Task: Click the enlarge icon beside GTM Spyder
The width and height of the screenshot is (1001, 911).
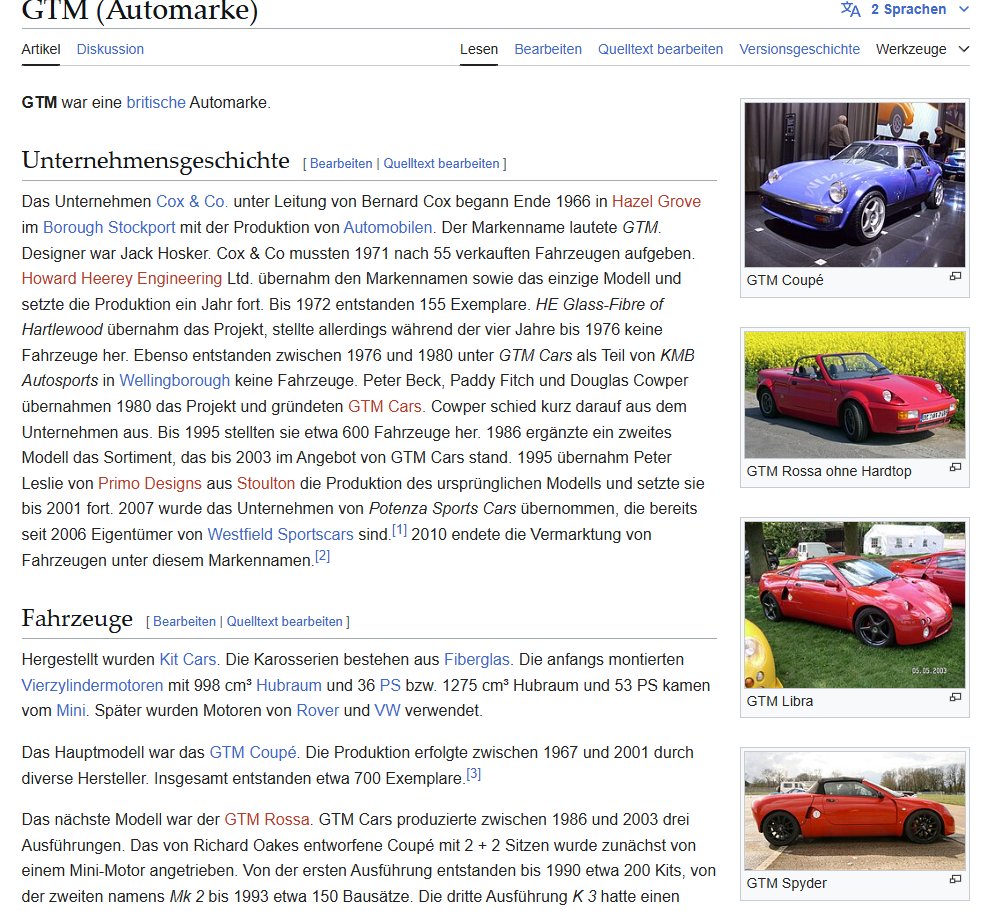Action: (x=955, y=879)
